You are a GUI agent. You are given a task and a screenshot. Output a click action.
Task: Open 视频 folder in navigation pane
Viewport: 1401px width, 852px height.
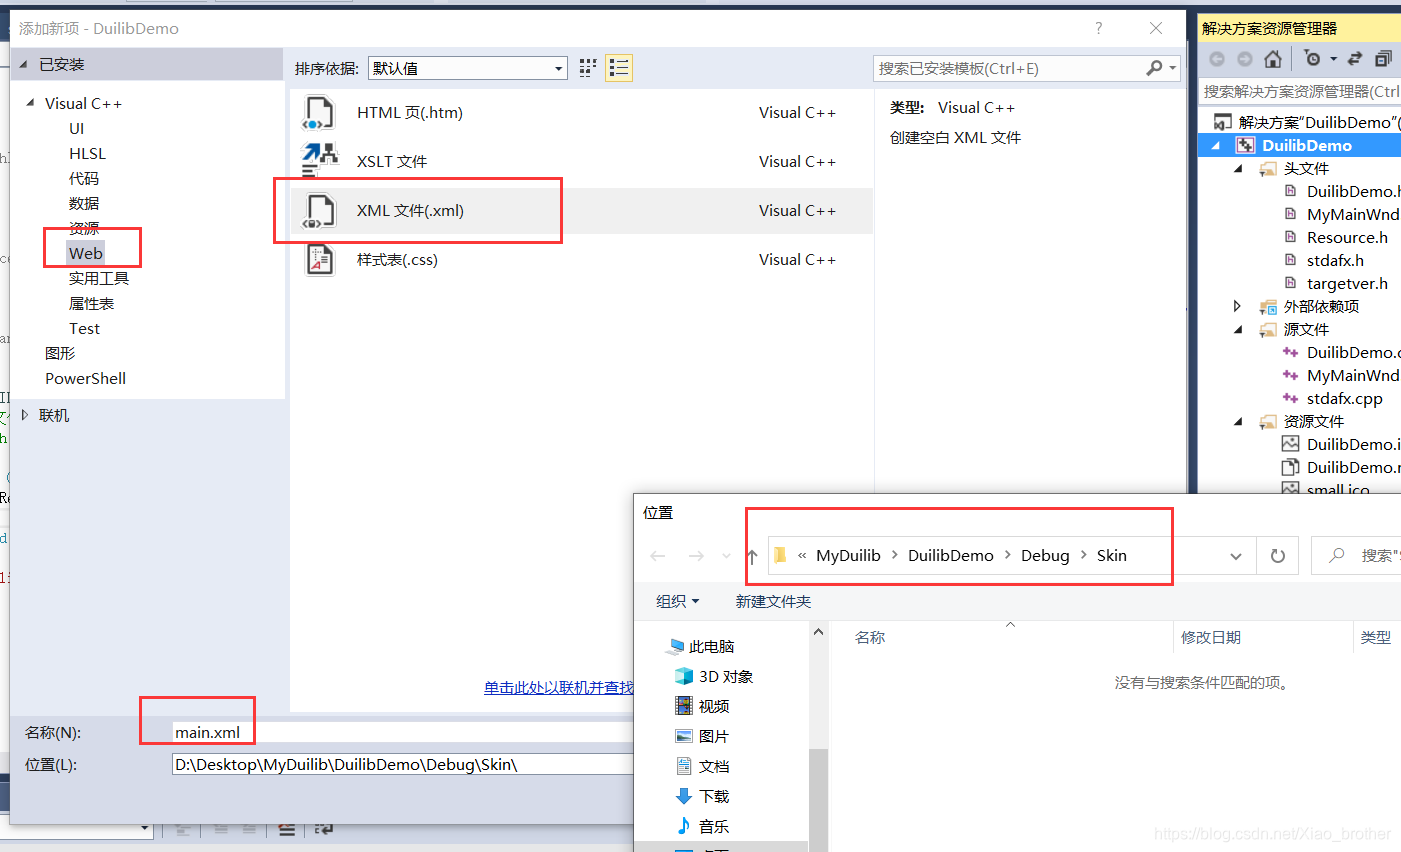point(702,707)
